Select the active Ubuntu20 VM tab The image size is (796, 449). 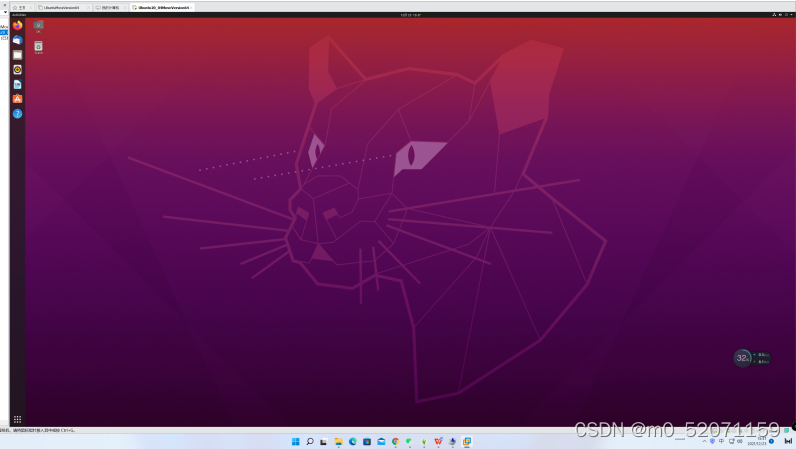point(161,8)
